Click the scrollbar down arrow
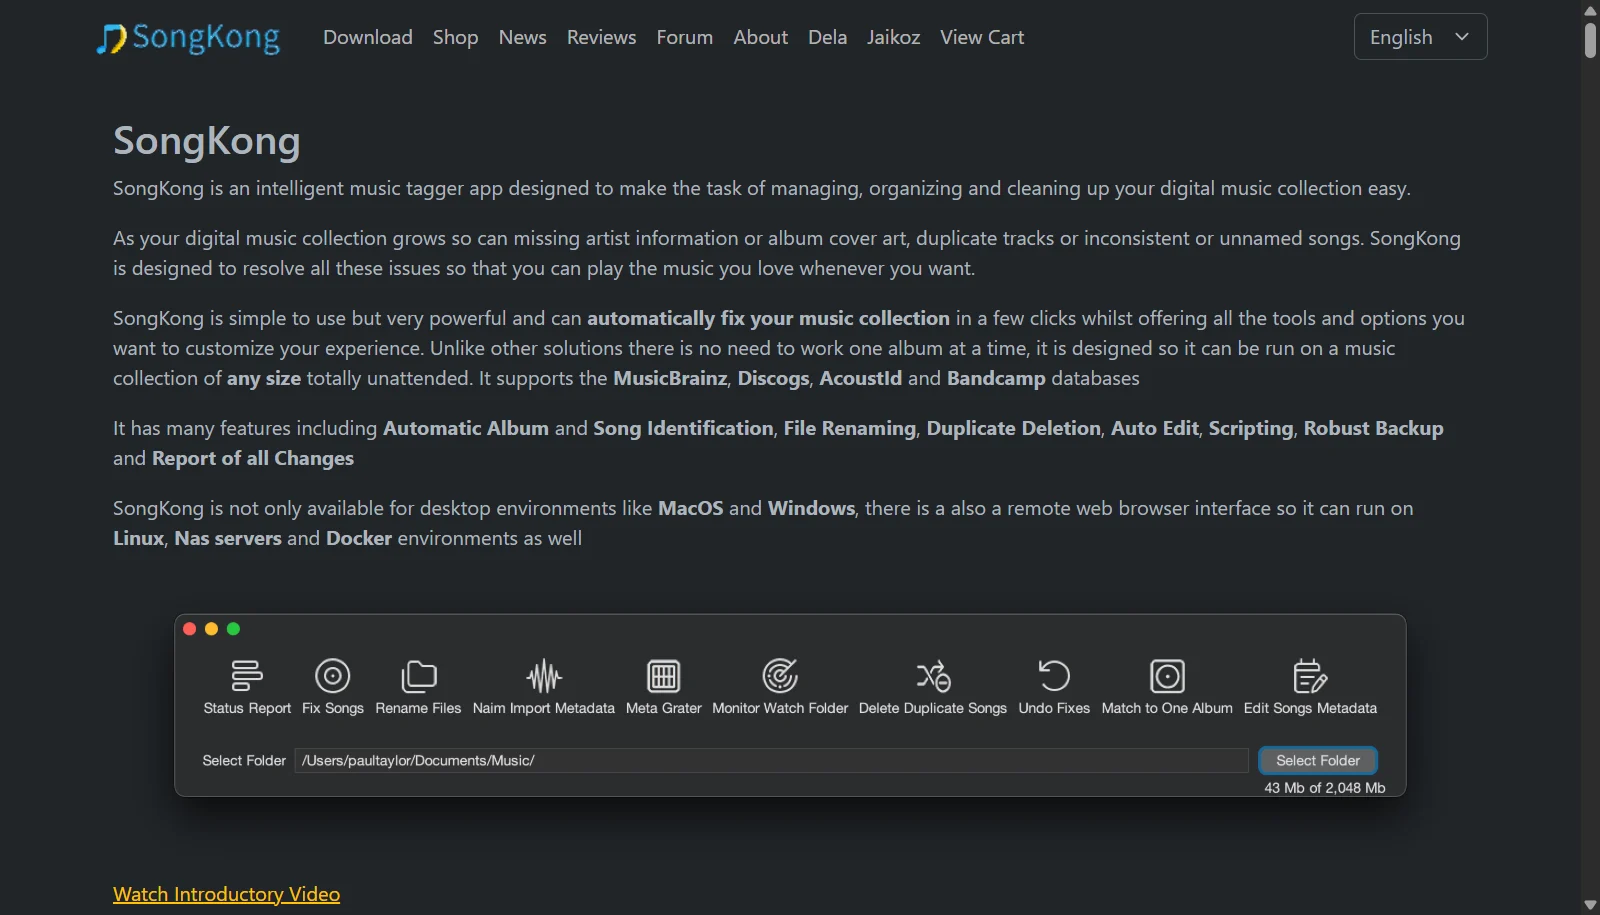The image size is (1600, 915). click(1590, 905)
